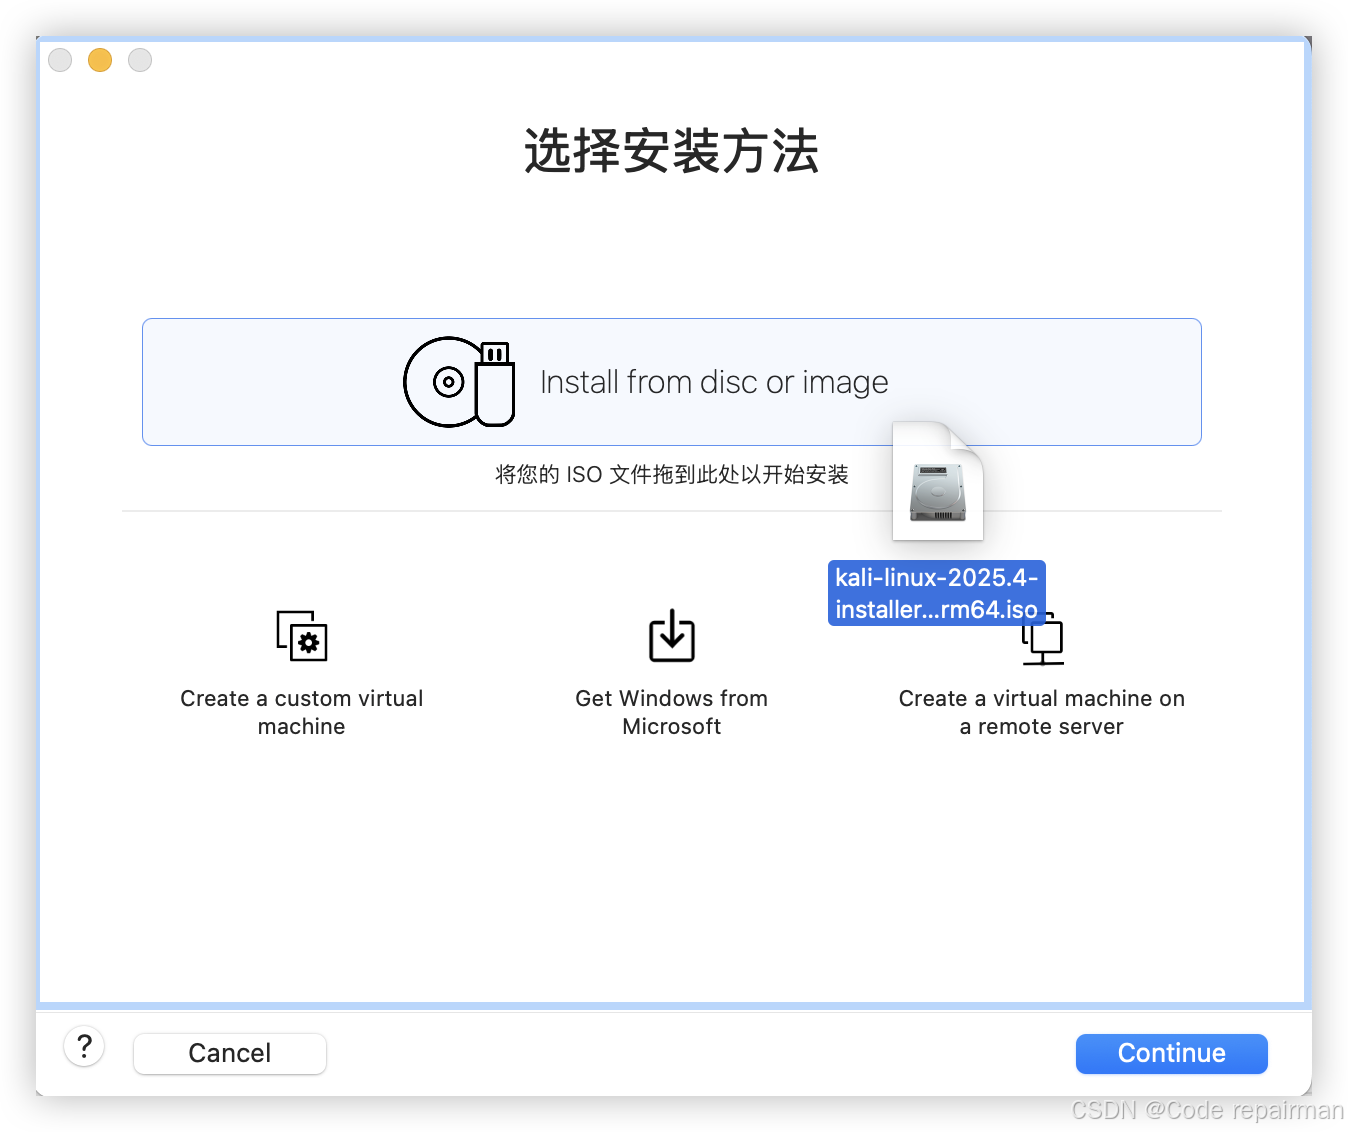The width and height of the screenshot is (1348, 1132).
Task: Select the highlighted kali-linux-2025.4 filename label
Action: pyautogui.click(x=936, y=592)
